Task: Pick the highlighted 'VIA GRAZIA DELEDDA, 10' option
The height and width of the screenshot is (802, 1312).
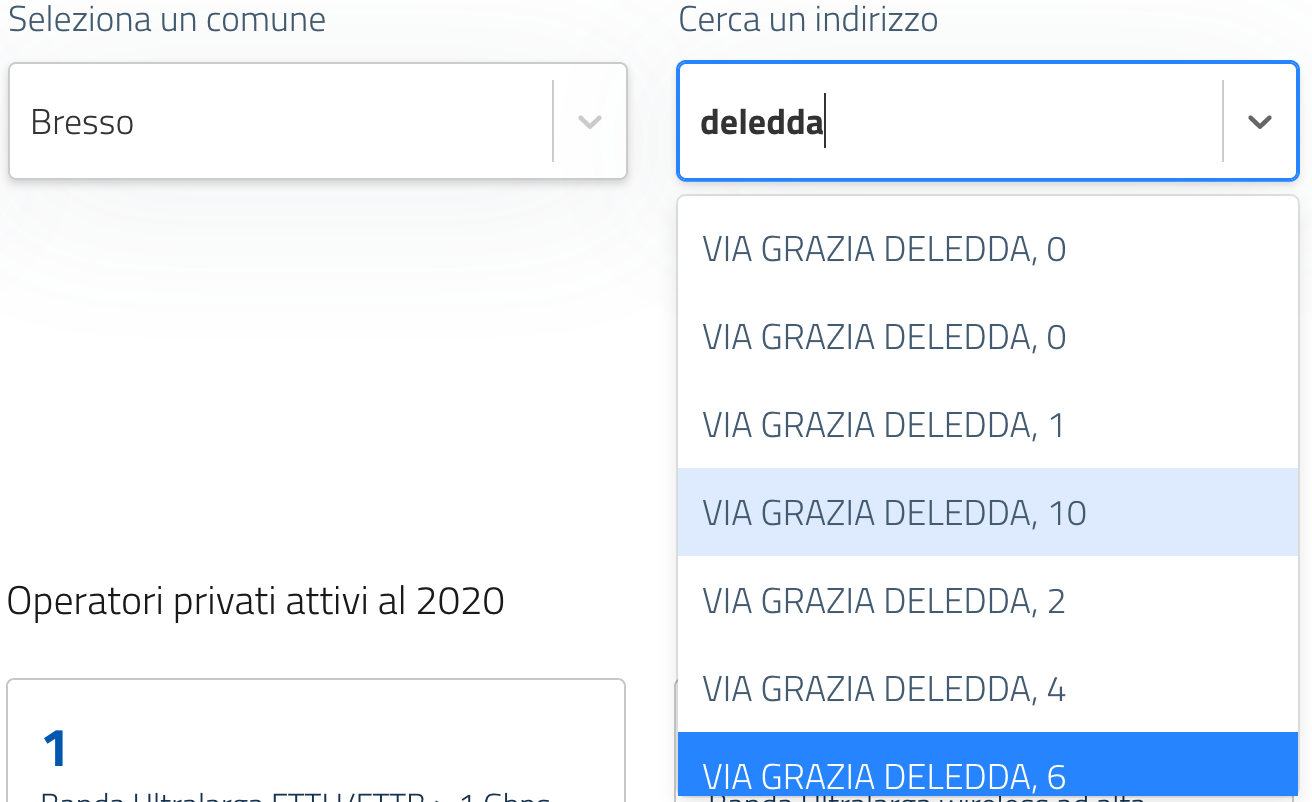Action: 894,513
